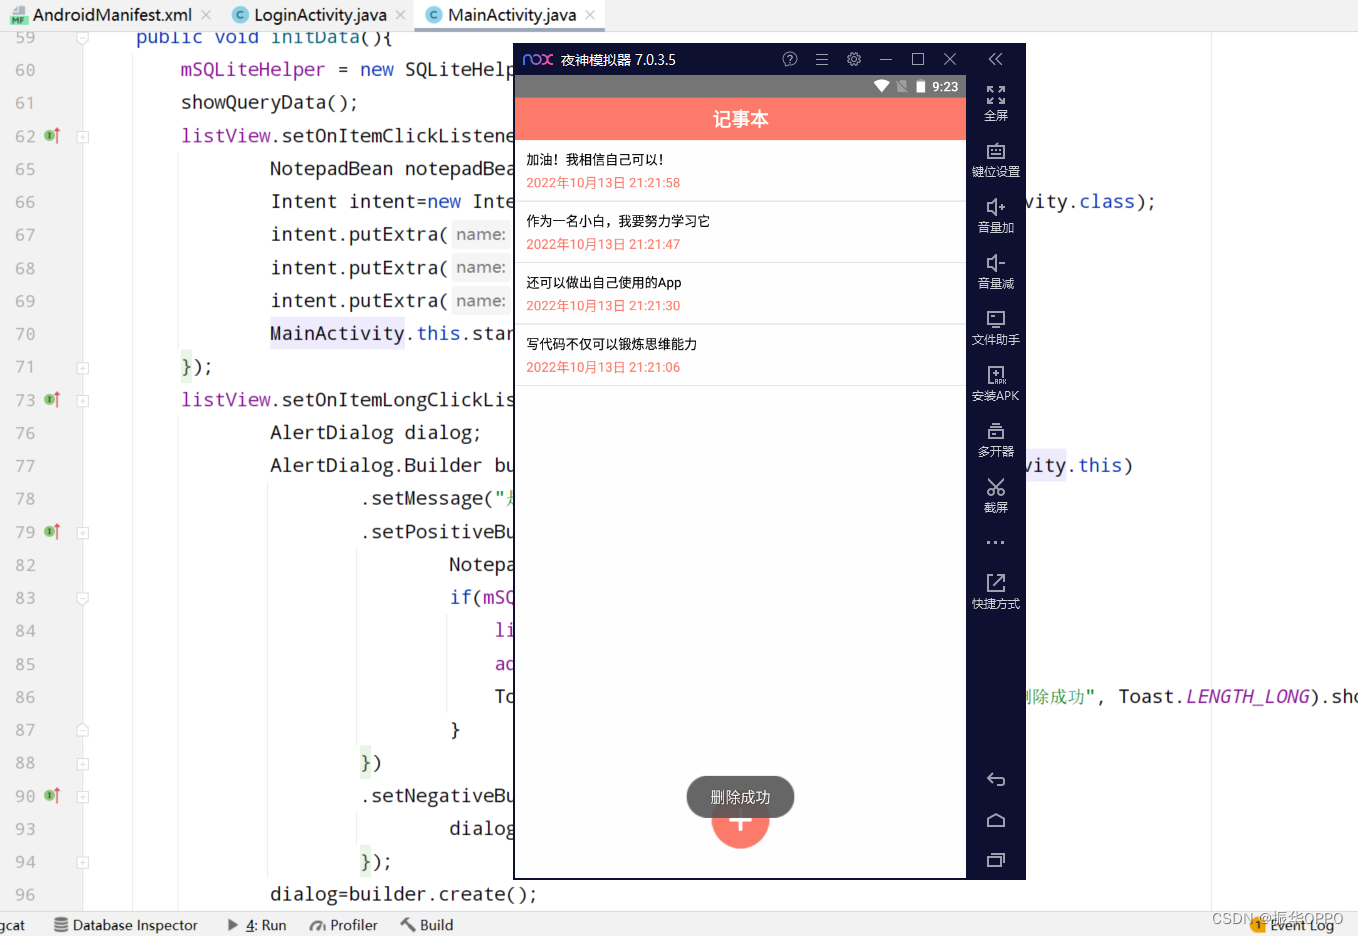Click the 记事本 app title bar
Screen dimensions: 1358x936
[x=740, y=119]
